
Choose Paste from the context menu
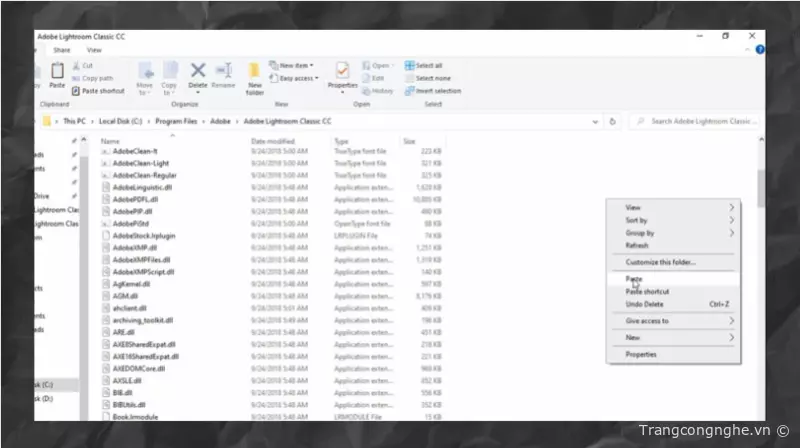(x=635, y=279)
